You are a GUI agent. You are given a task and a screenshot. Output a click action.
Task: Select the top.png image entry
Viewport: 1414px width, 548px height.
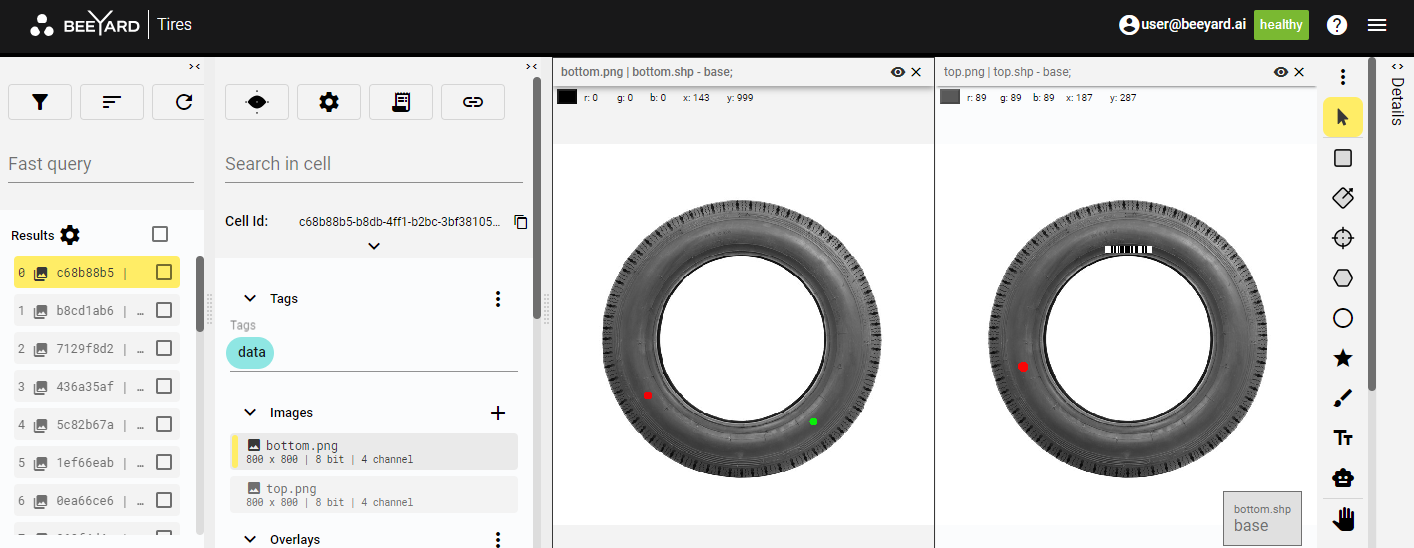point(374,495)
